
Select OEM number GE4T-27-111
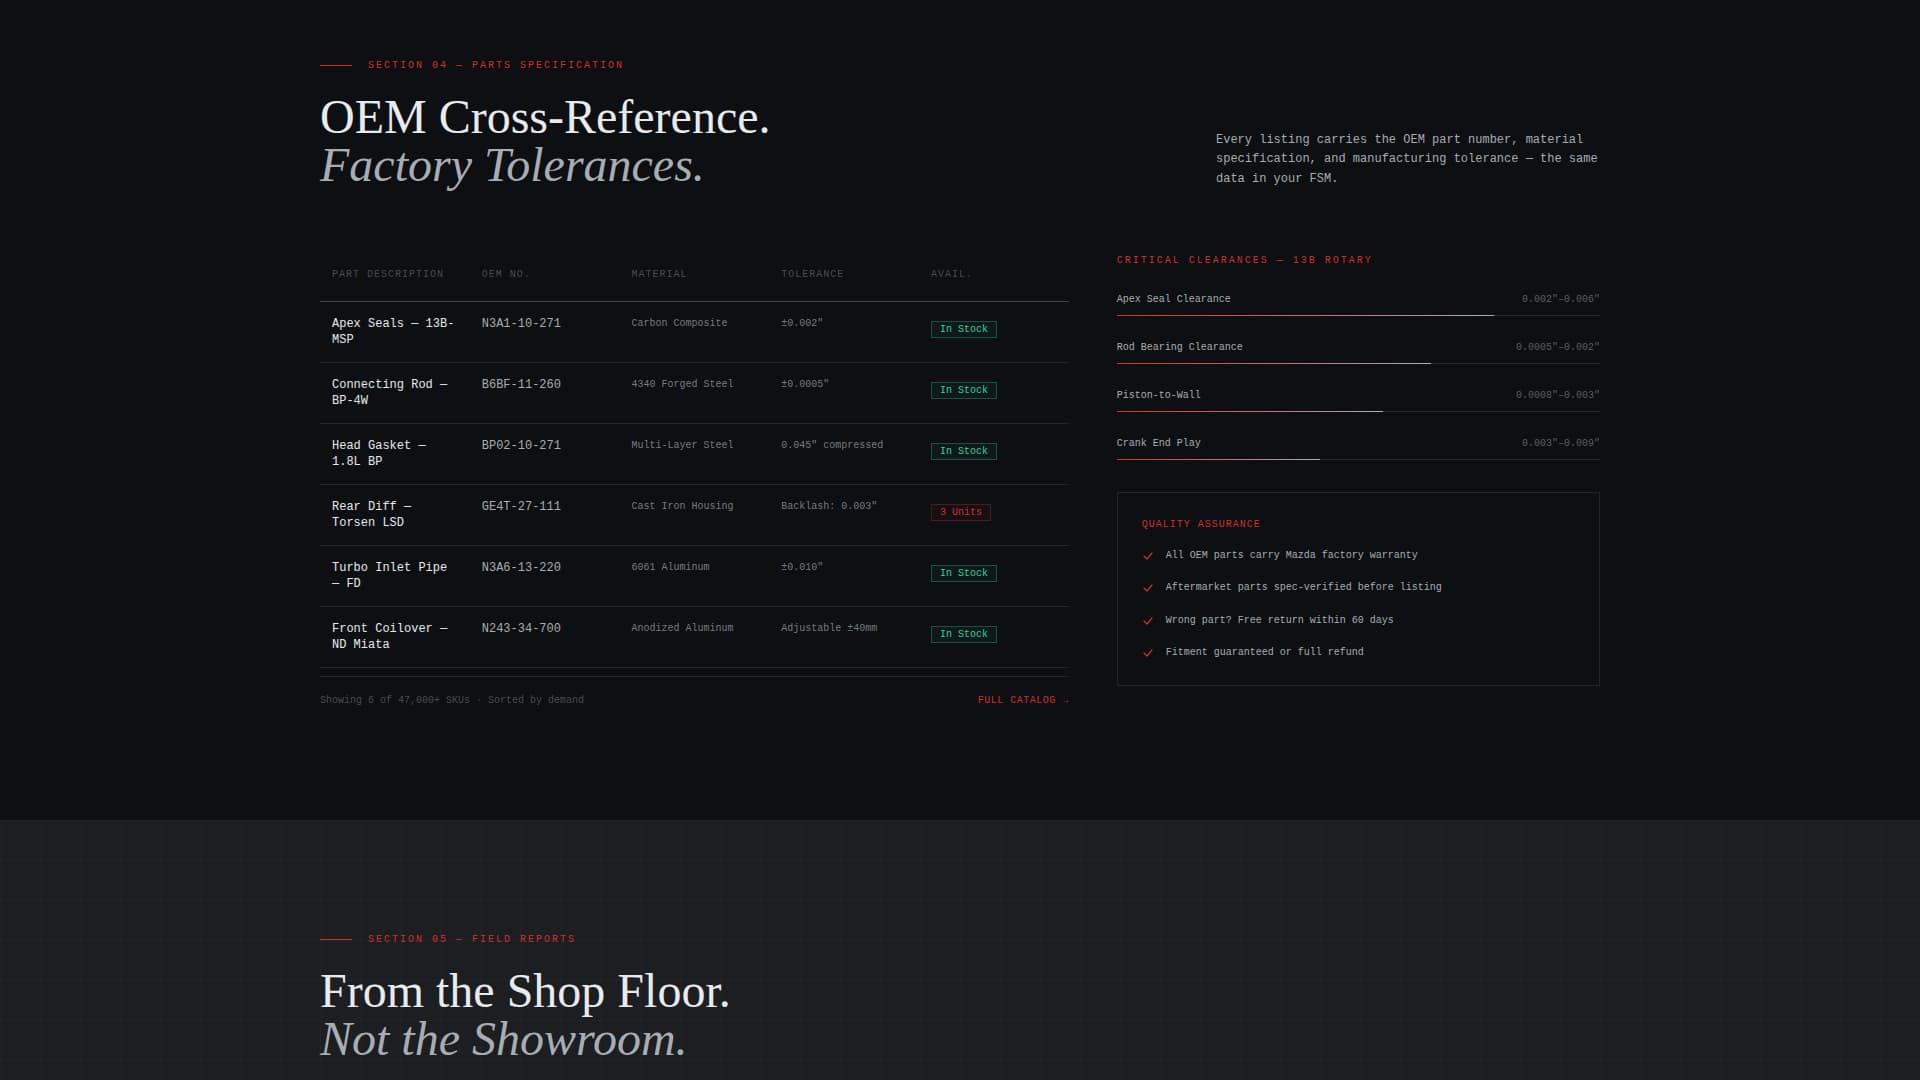[521, 506]
